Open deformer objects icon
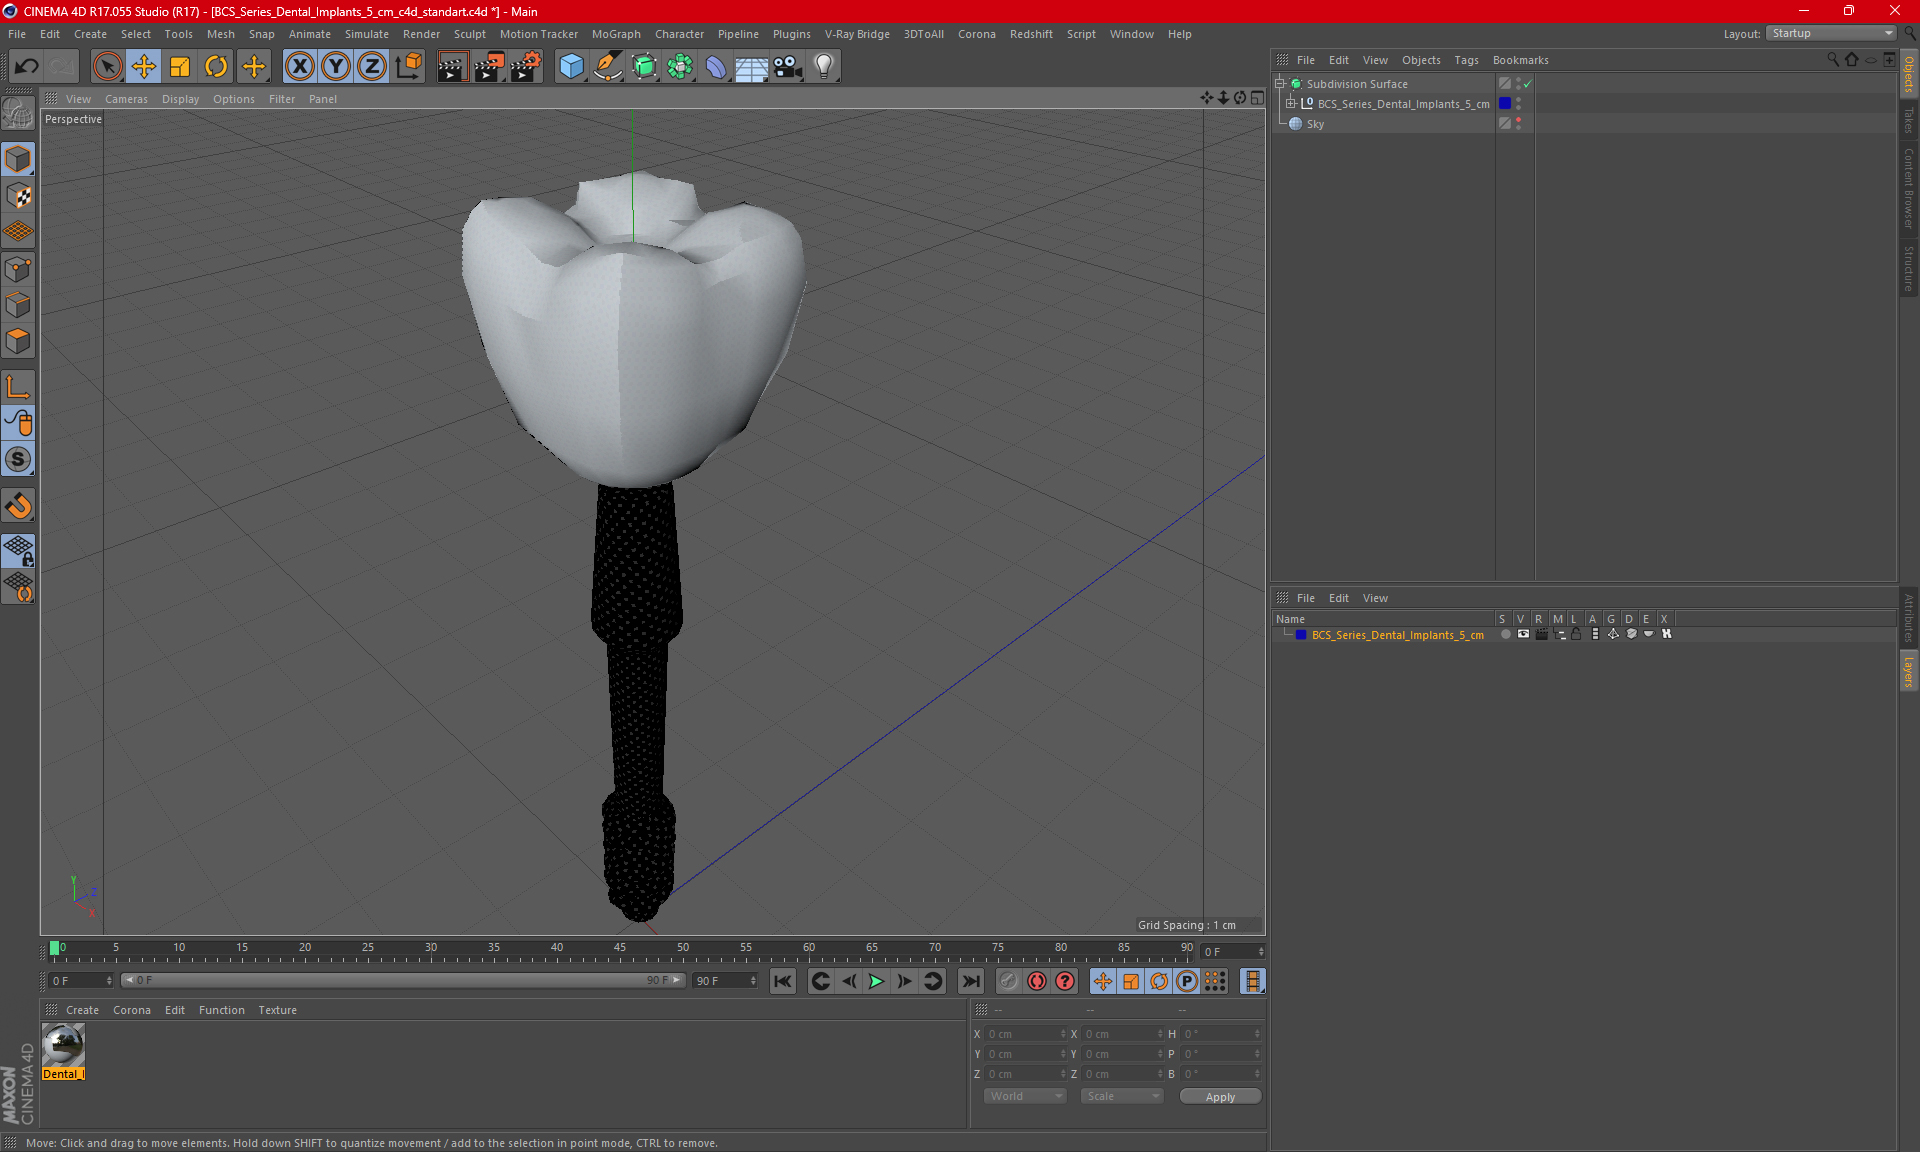 716,66
